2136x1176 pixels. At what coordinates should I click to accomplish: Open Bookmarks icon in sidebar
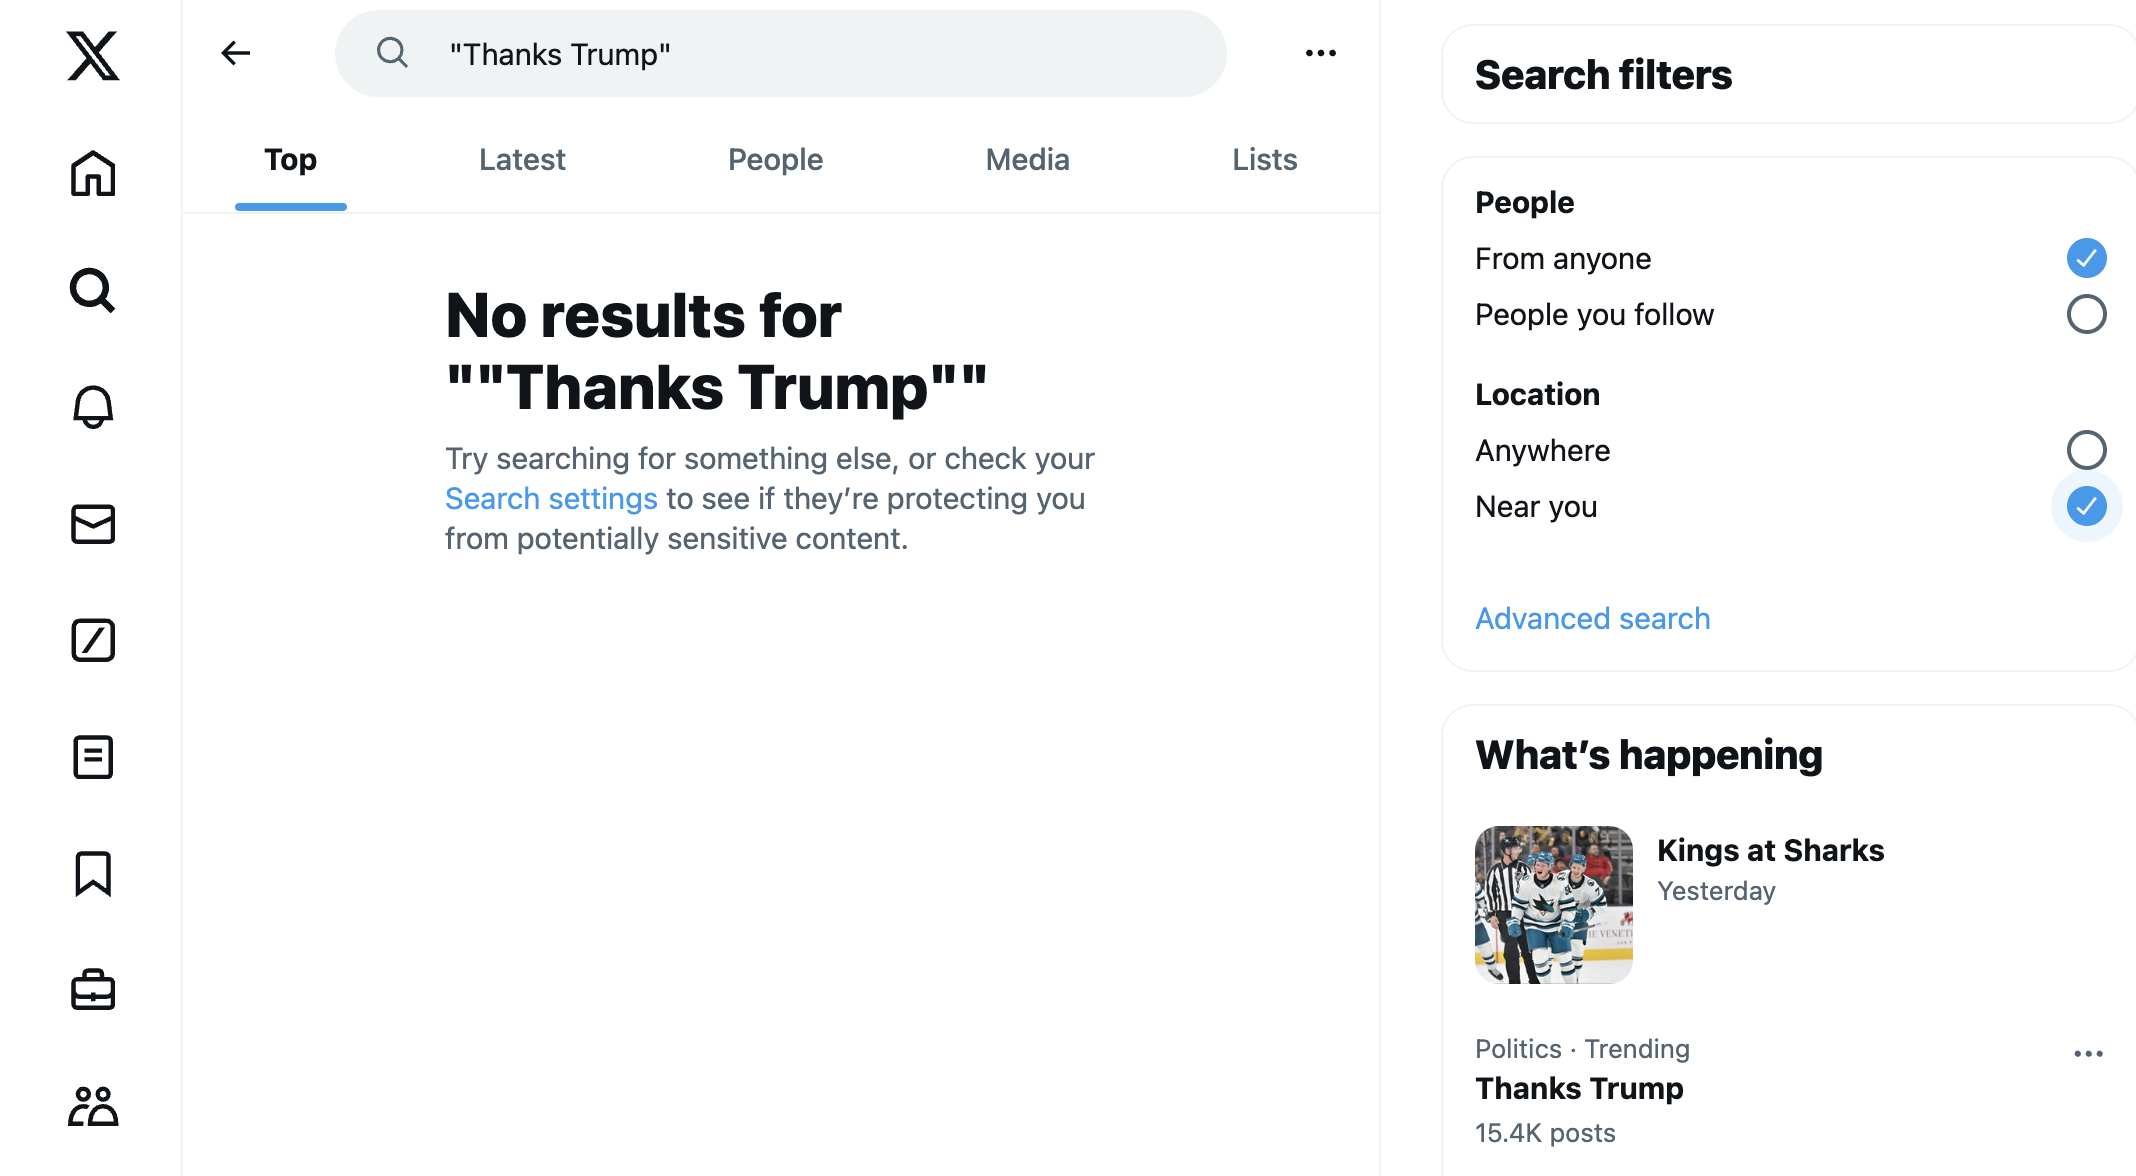coord(93,874)
